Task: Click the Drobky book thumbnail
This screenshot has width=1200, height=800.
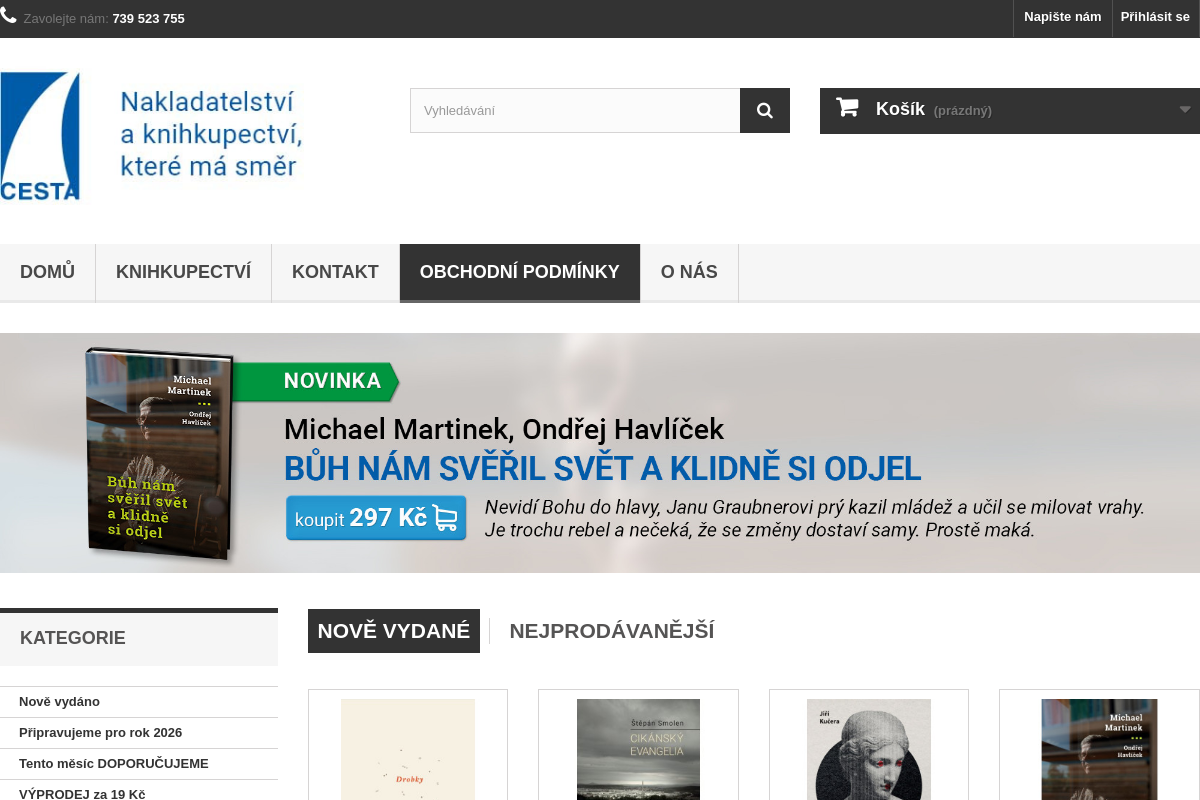Action: 408,749
